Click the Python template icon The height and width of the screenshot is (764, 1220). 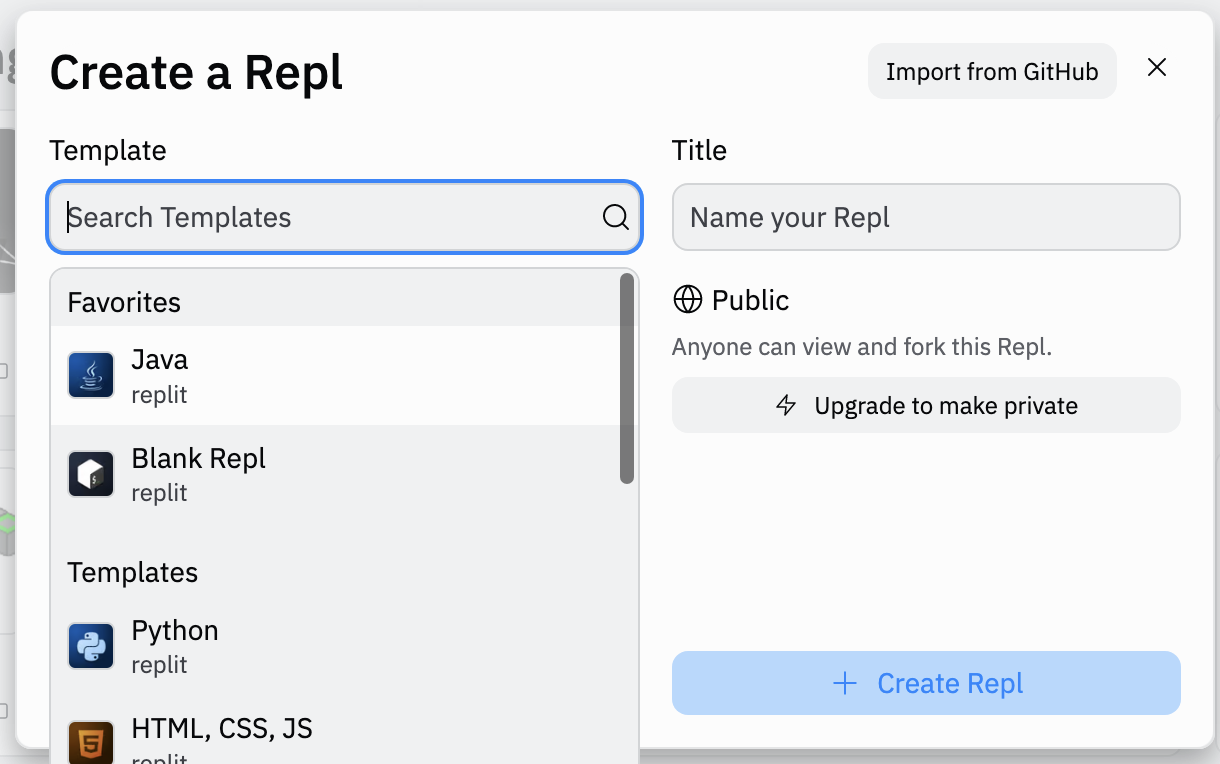tap(91, 646)
